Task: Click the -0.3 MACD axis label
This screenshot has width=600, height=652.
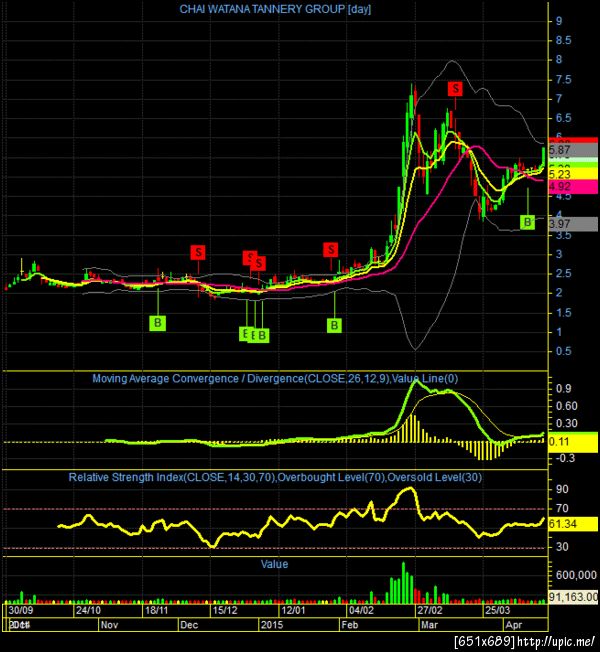Action: (x=565, y=458)
